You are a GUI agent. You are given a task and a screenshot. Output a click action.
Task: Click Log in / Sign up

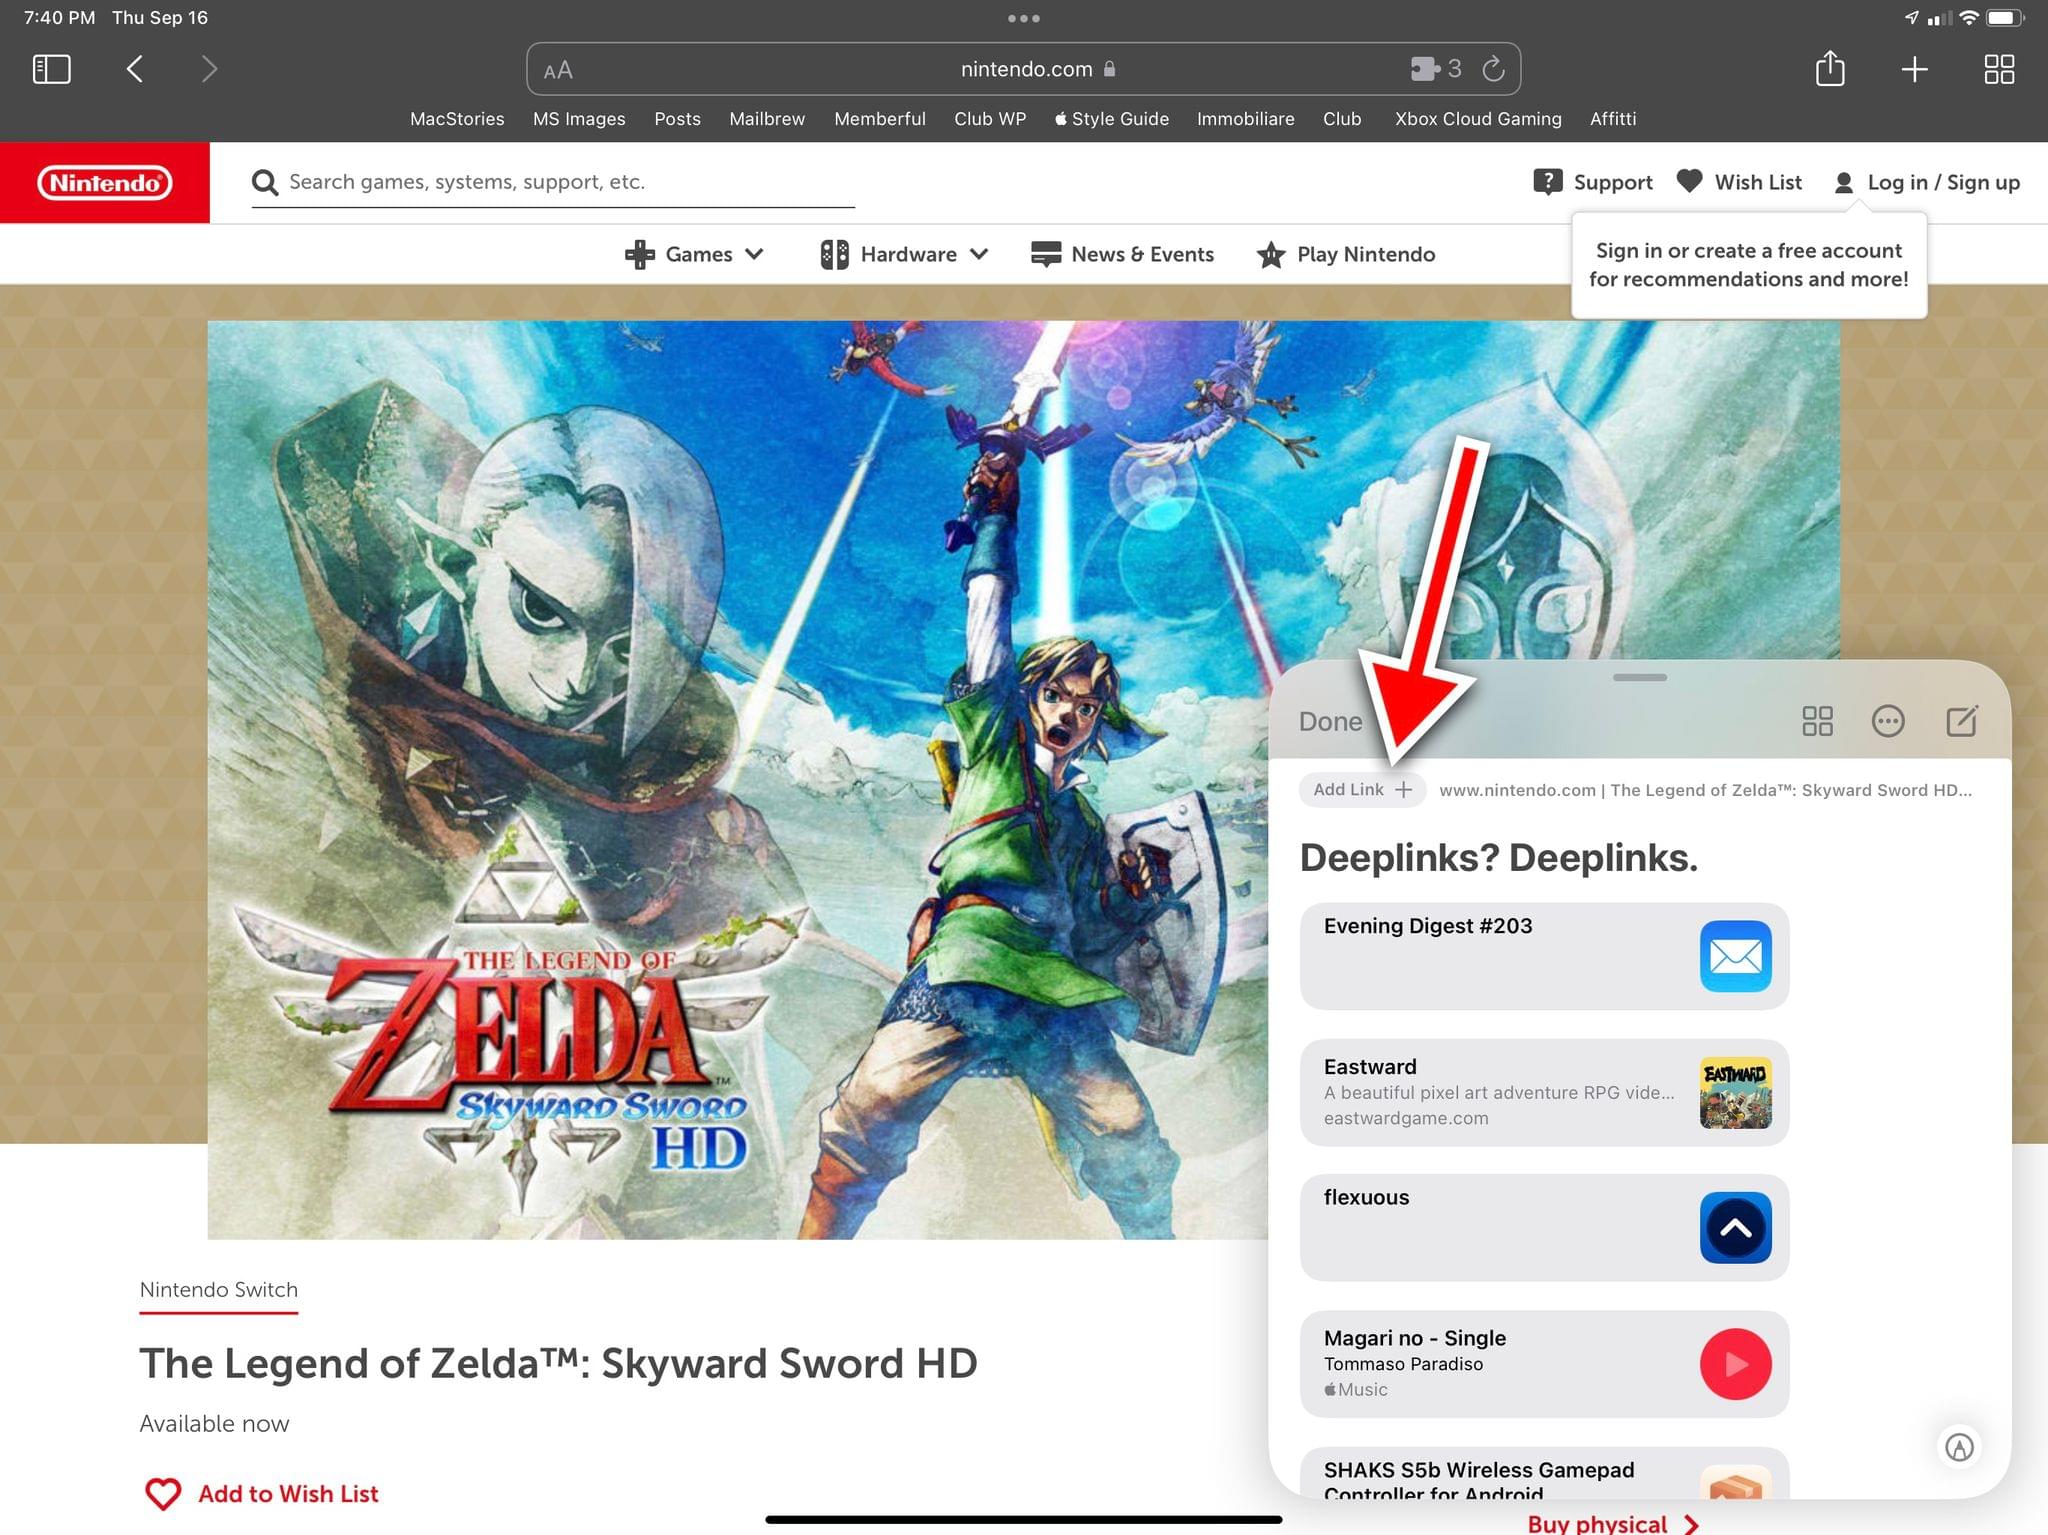point(1927,182)
